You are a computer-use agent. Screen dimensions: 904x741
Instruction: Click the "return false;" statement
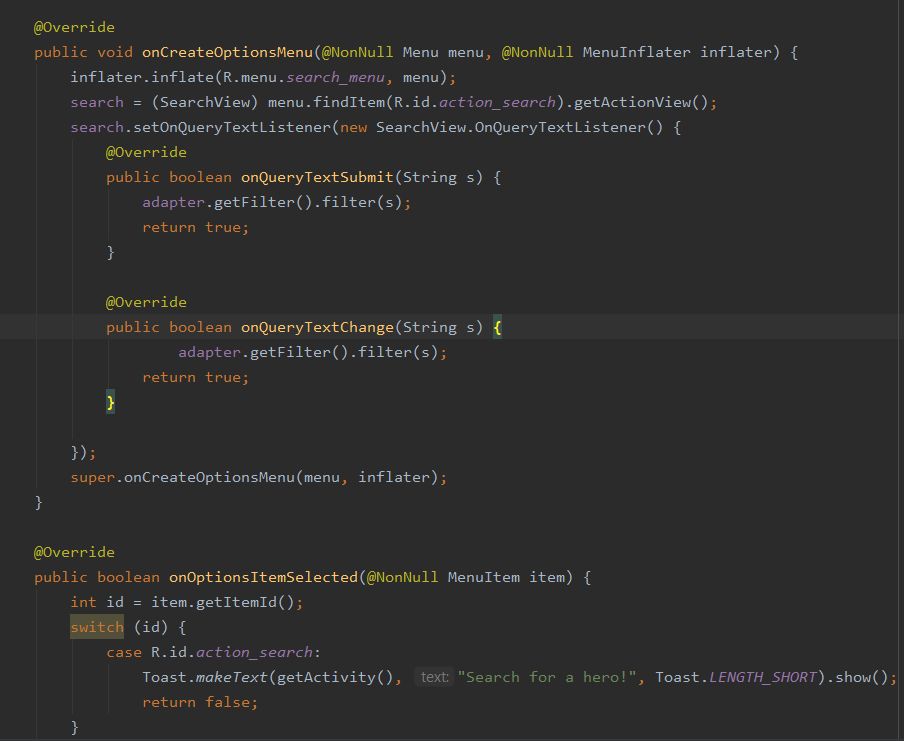200,702
